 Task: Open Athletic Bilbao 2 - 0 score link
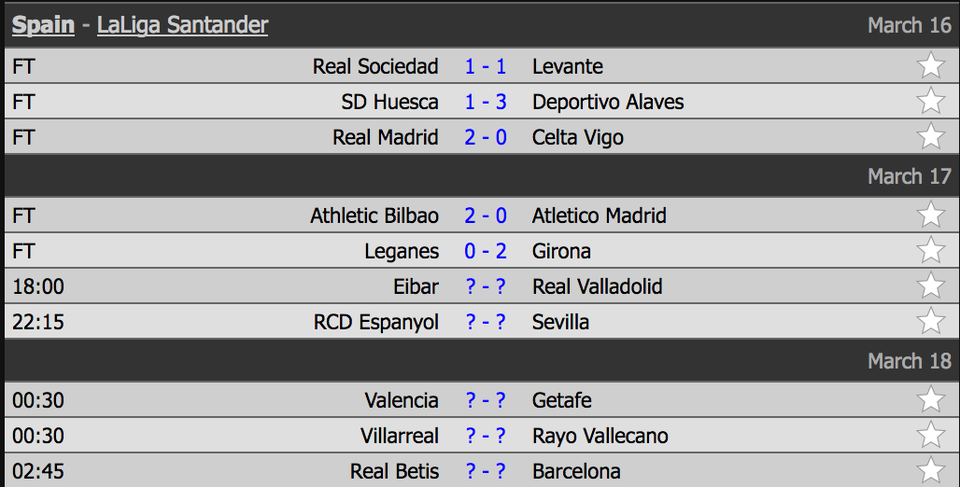tap(485, 216)
